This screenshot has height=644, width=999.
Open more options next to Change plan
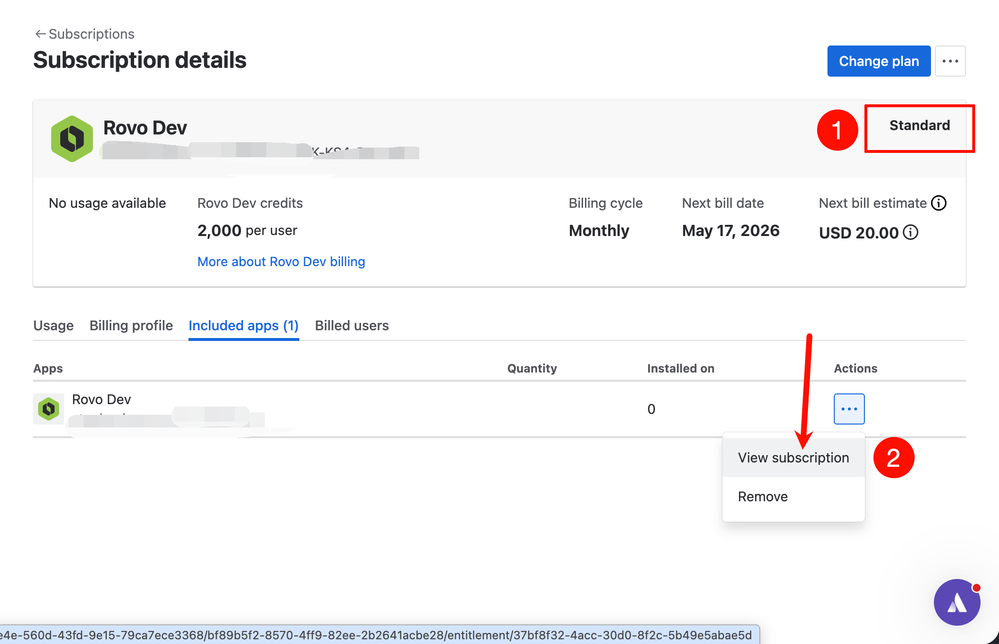pyautogui.click(x=950, y=61)
